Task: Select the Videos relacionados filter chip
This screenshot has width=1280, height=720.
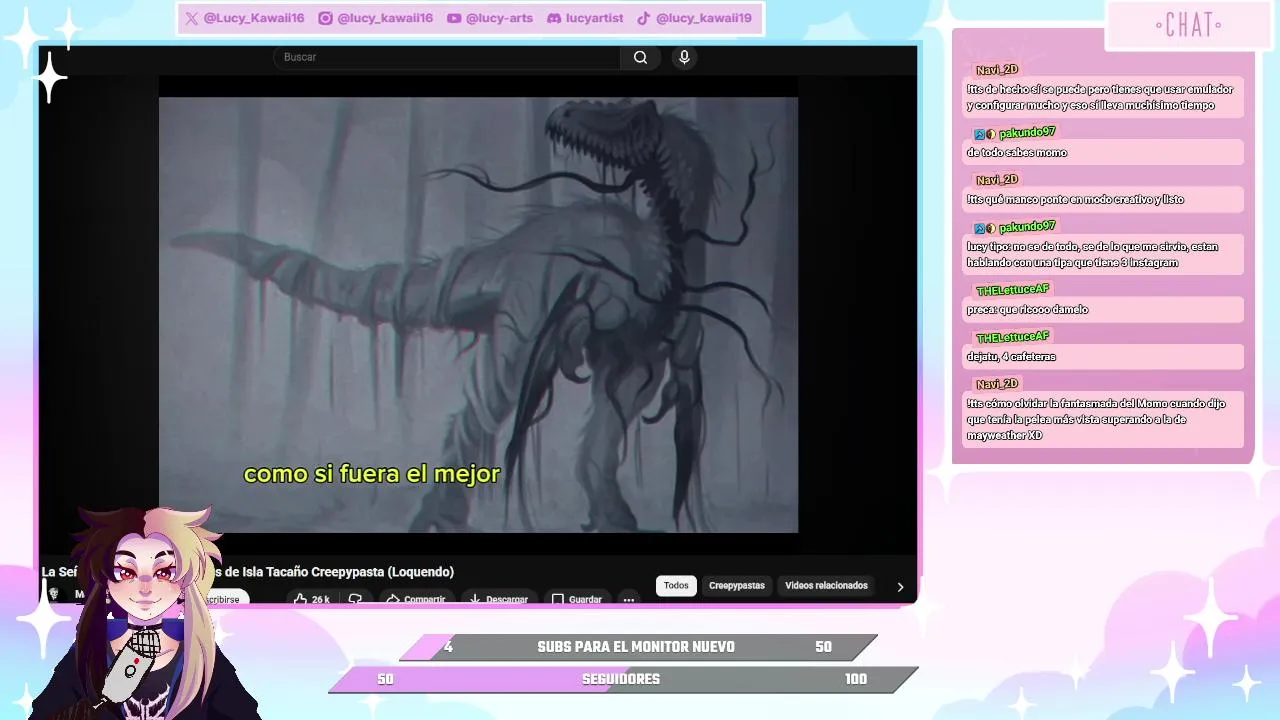Action: [826, 585]
